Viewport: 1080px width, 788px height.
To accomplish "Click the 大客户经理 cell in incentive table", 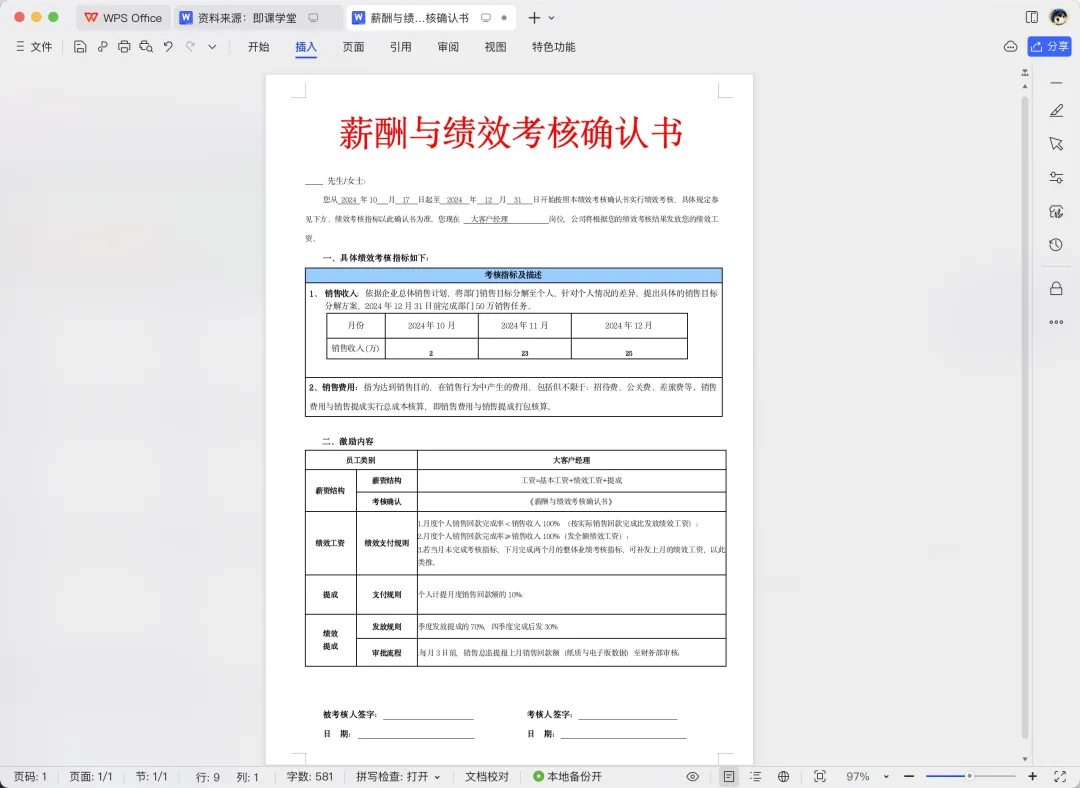I will [572, 460].
